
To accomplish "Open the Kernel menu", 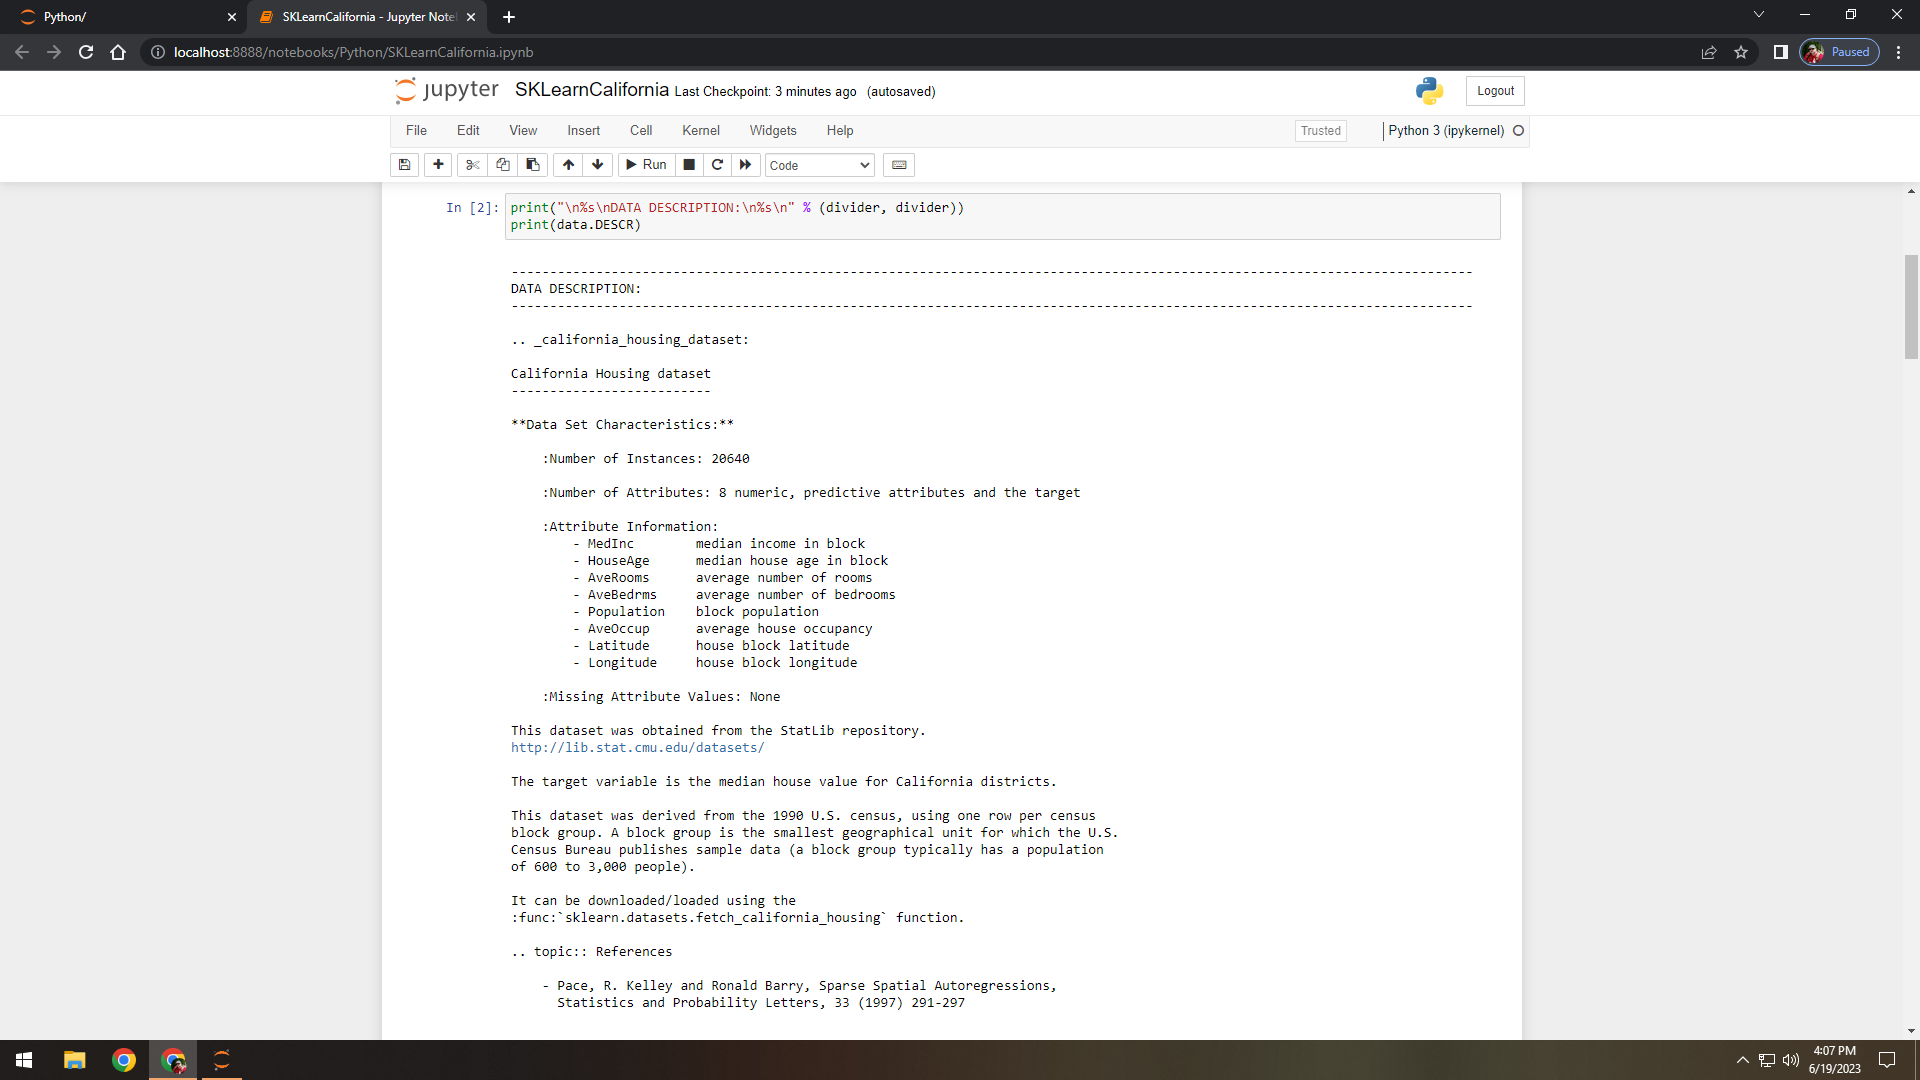I will click(700, 131).
